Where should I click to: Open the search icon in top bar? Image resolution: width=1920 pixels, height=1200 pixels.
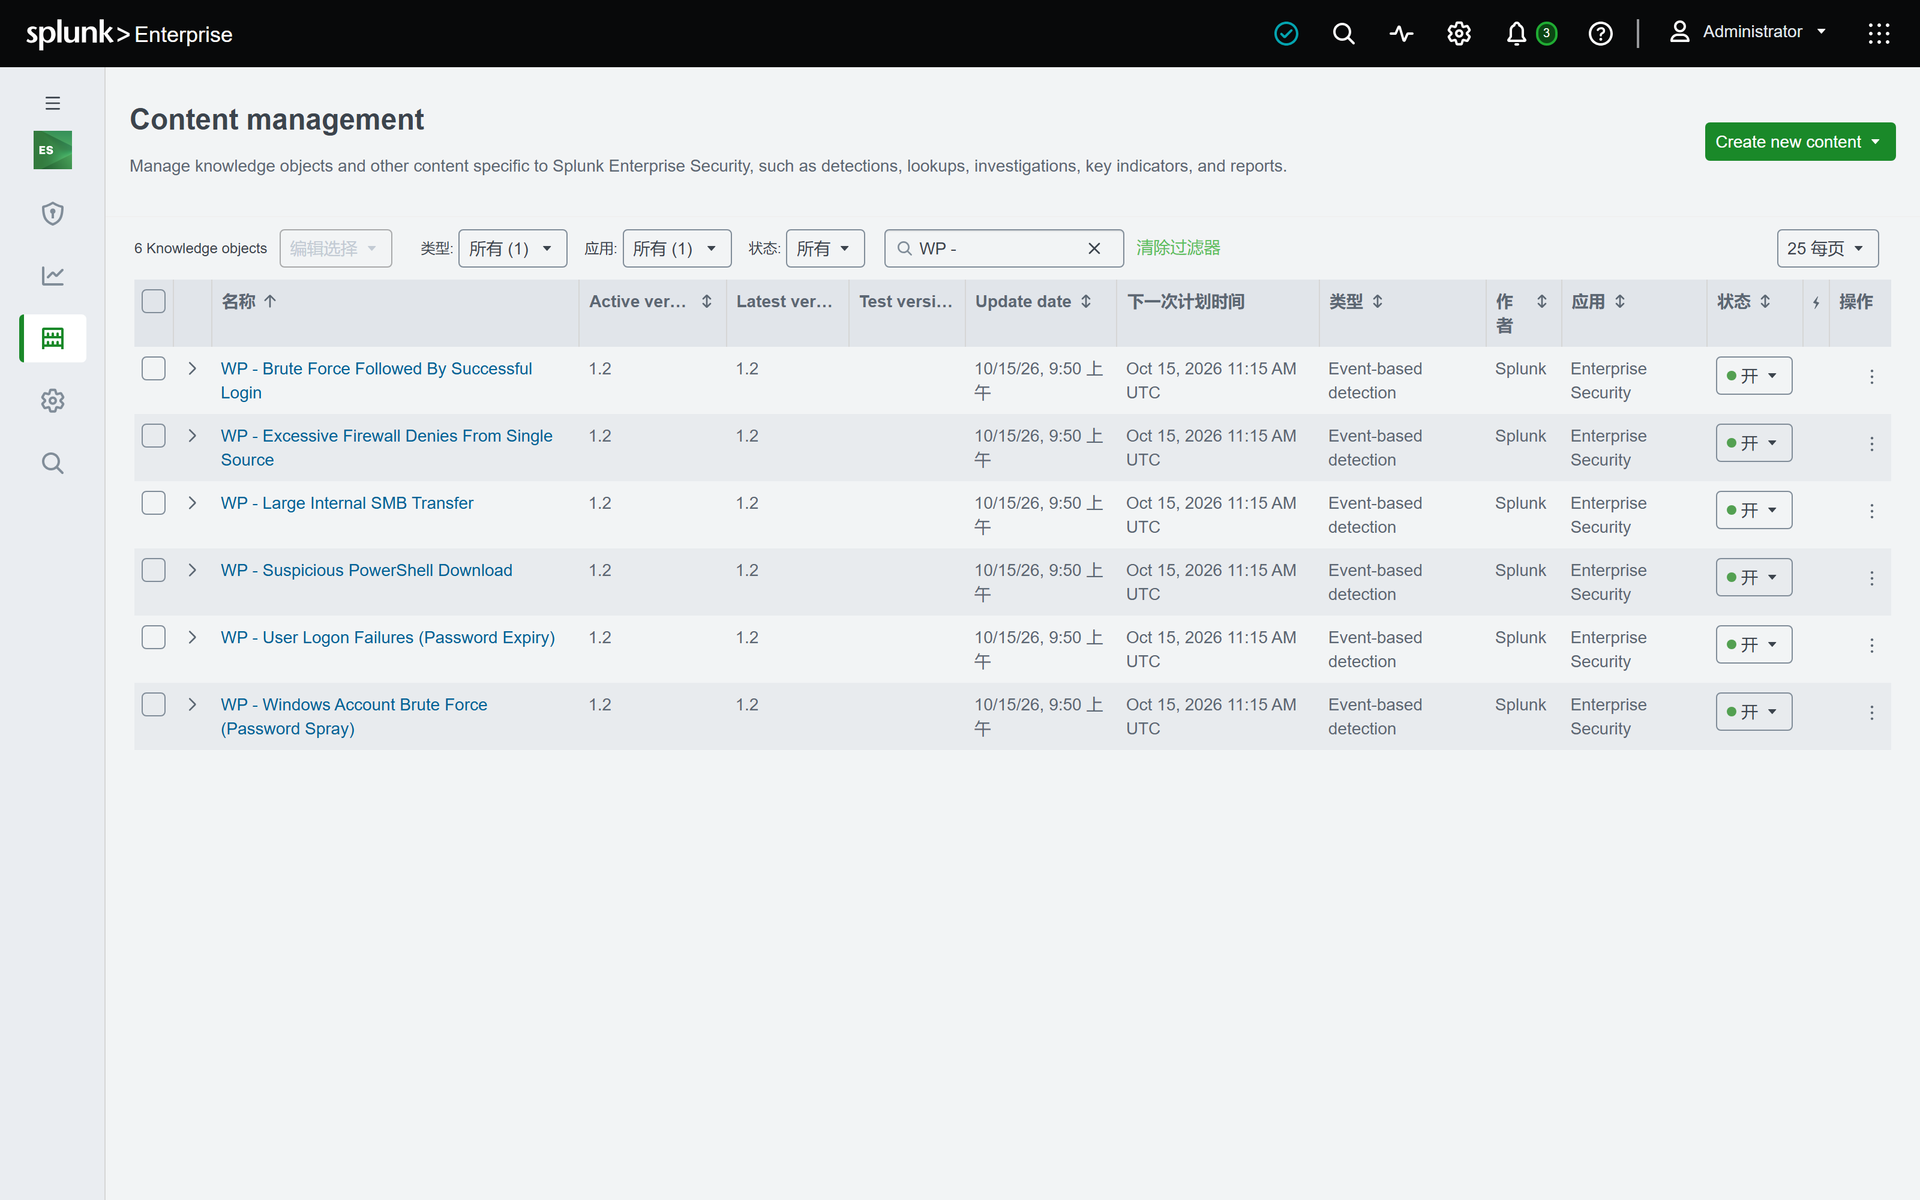click(x=1343, y=34)
